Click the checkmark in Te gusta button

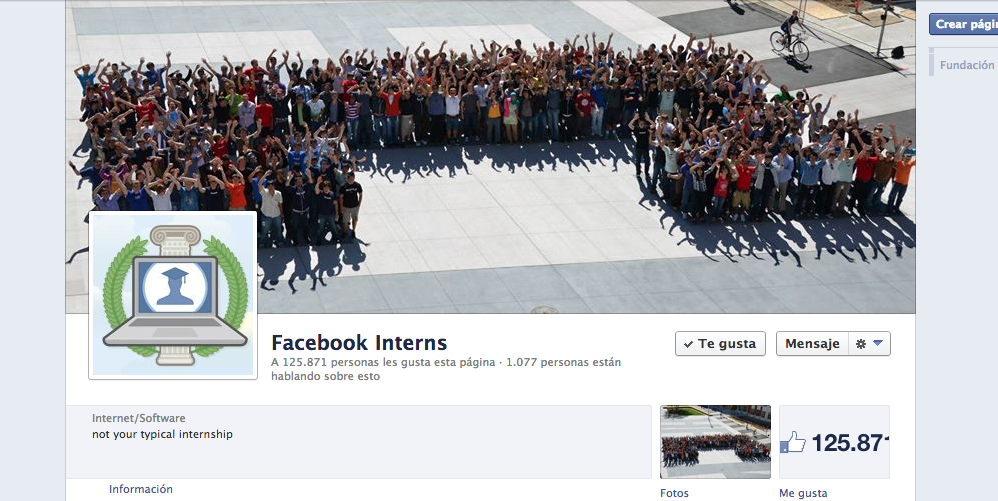(688, 344)
